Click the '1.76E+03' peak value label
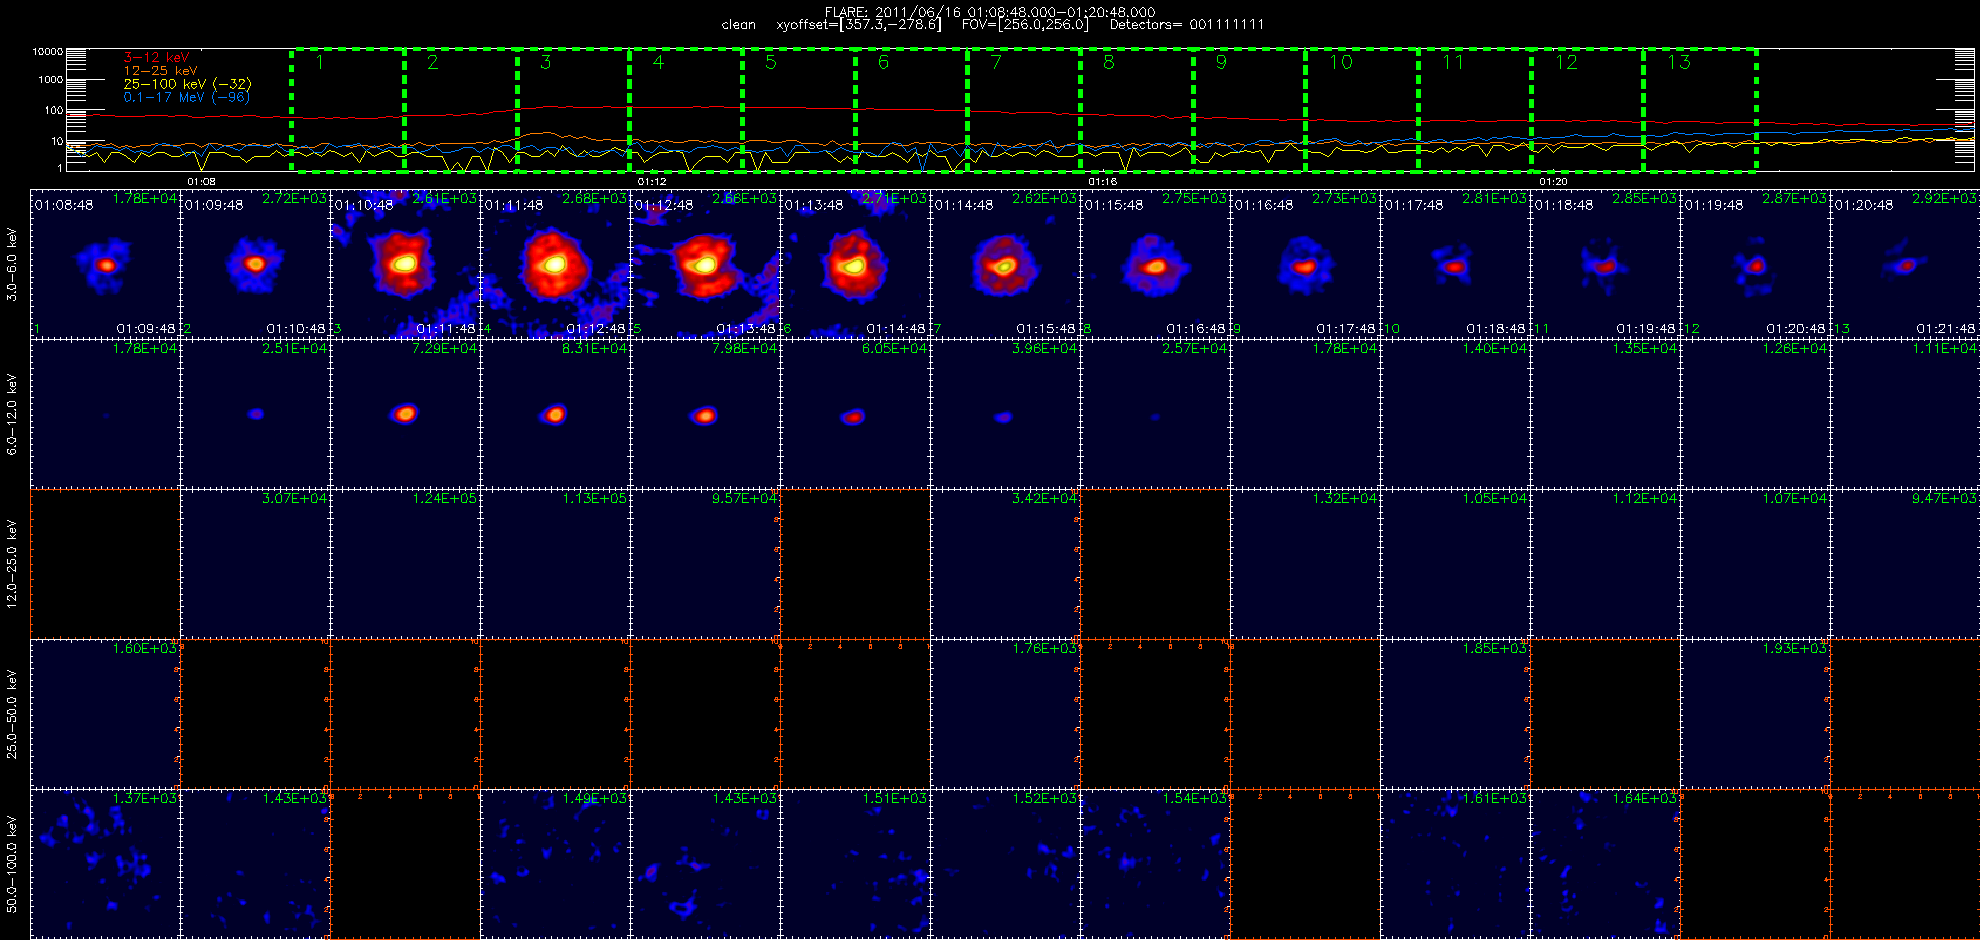The image size is (1980, 940). point(1044,648)
